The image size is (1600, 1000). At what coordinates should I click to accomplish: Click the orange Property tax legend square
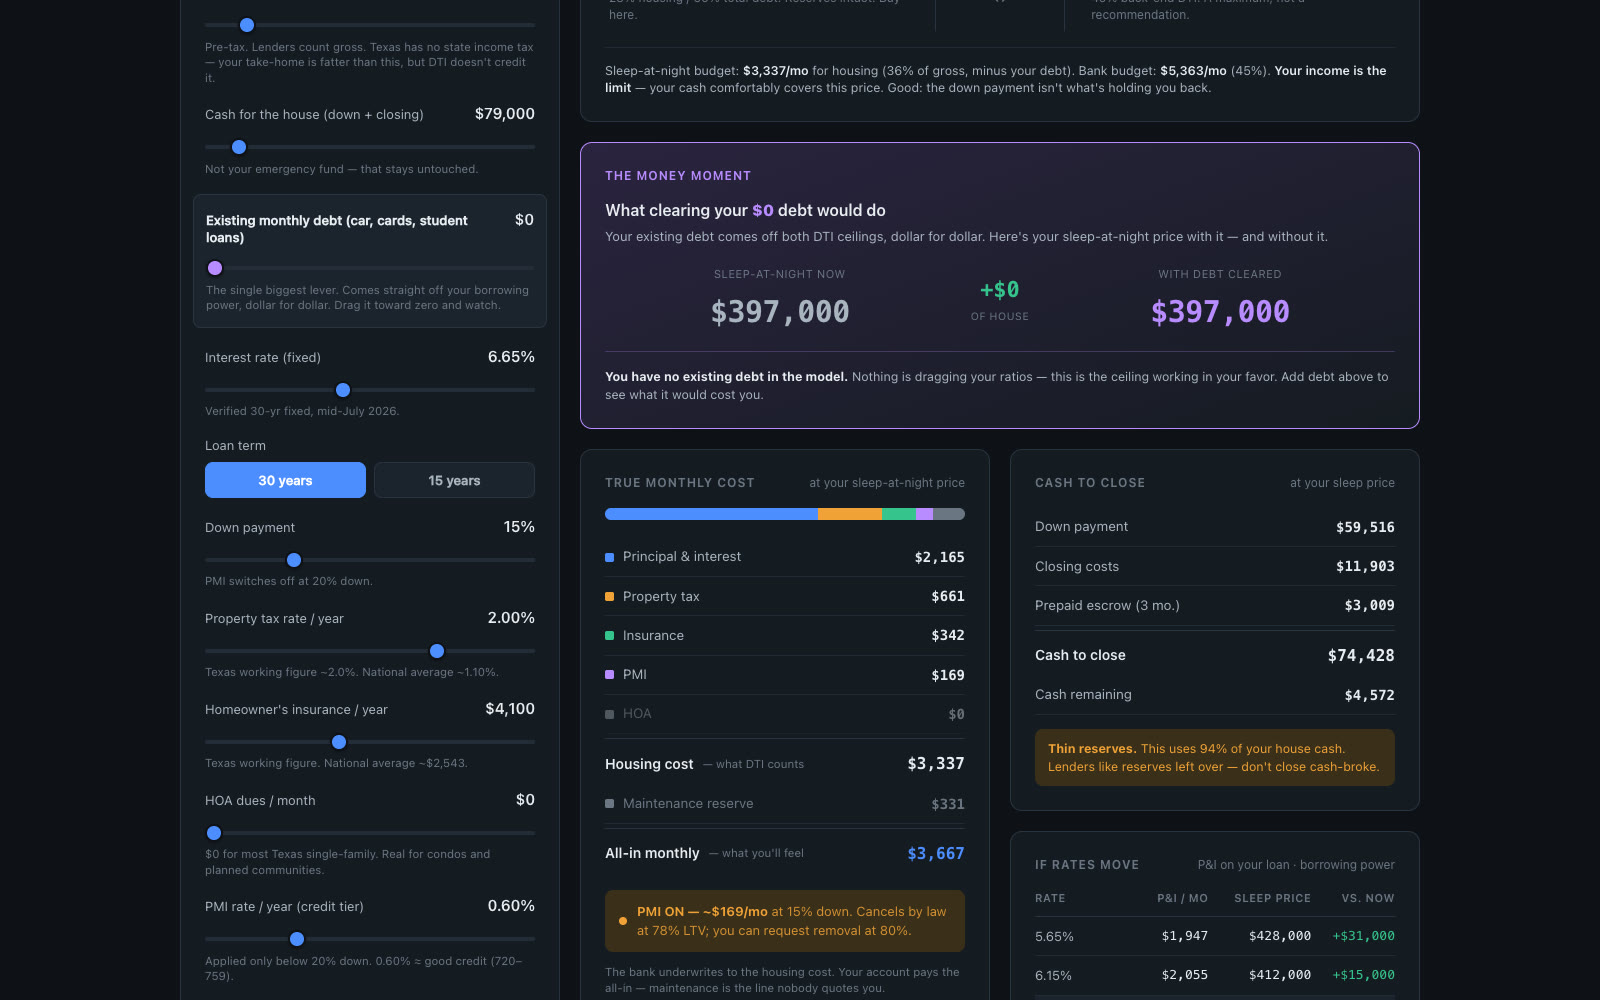tap(610, 597)
